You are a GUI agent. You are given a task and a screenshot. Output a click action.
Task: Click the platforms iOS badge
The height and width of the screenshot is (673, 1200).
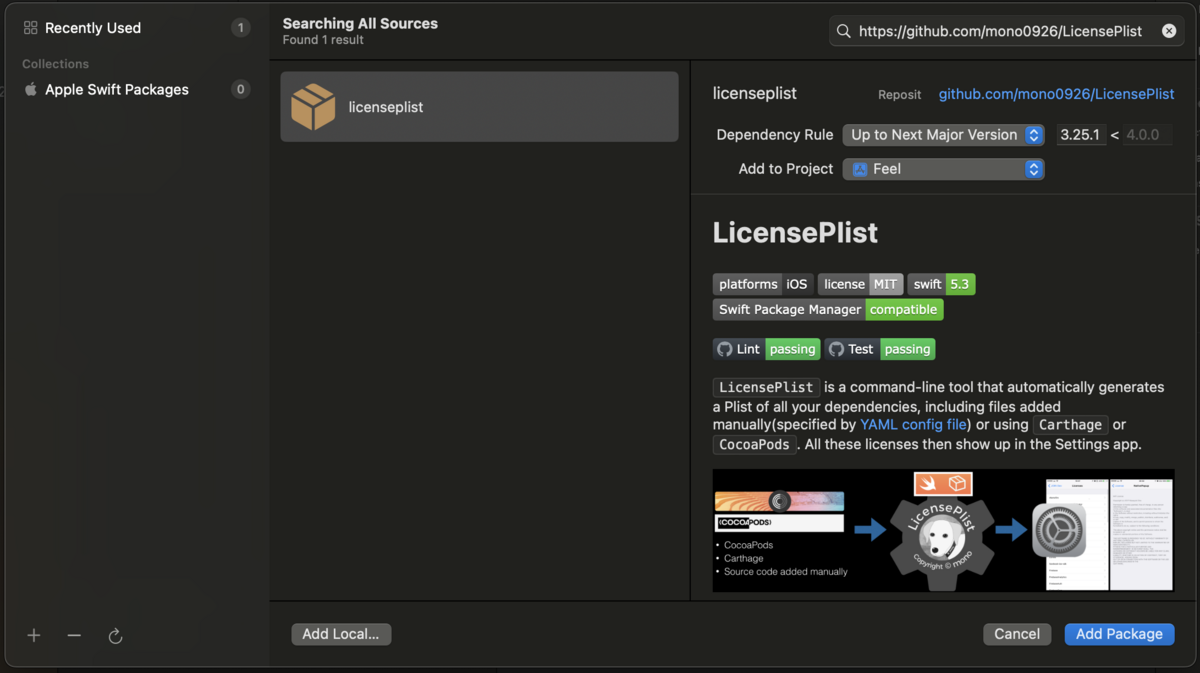pos(763,284)
